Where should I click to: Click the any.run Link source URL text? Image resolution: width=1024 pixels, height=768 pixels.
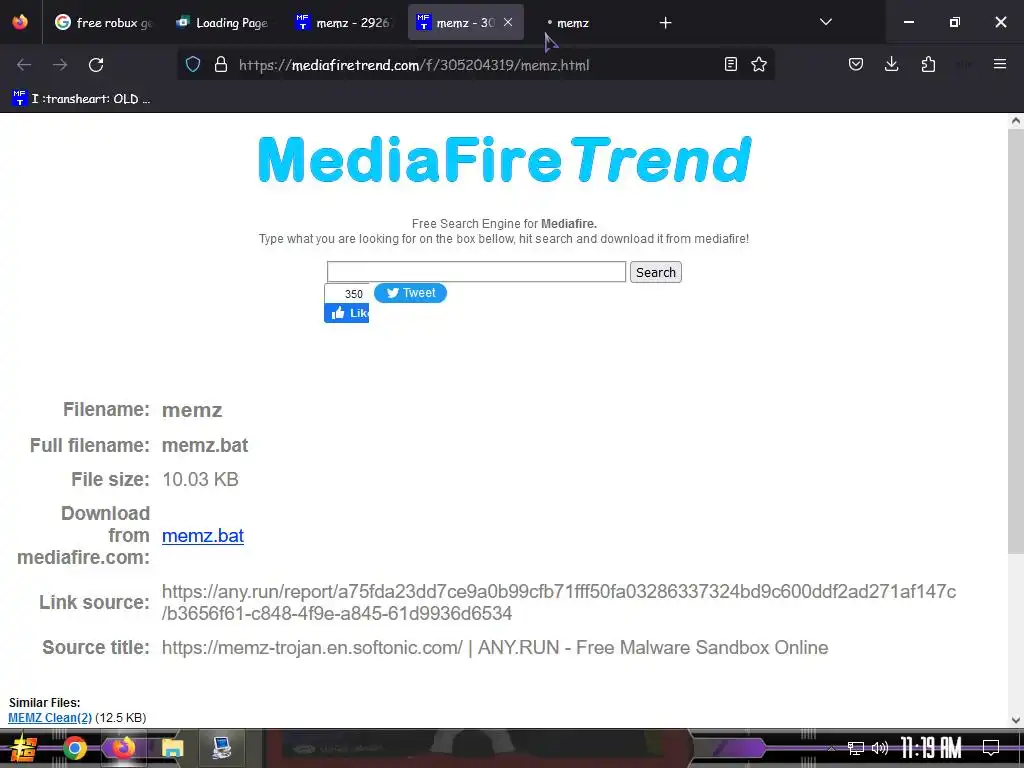coord(558,602)
